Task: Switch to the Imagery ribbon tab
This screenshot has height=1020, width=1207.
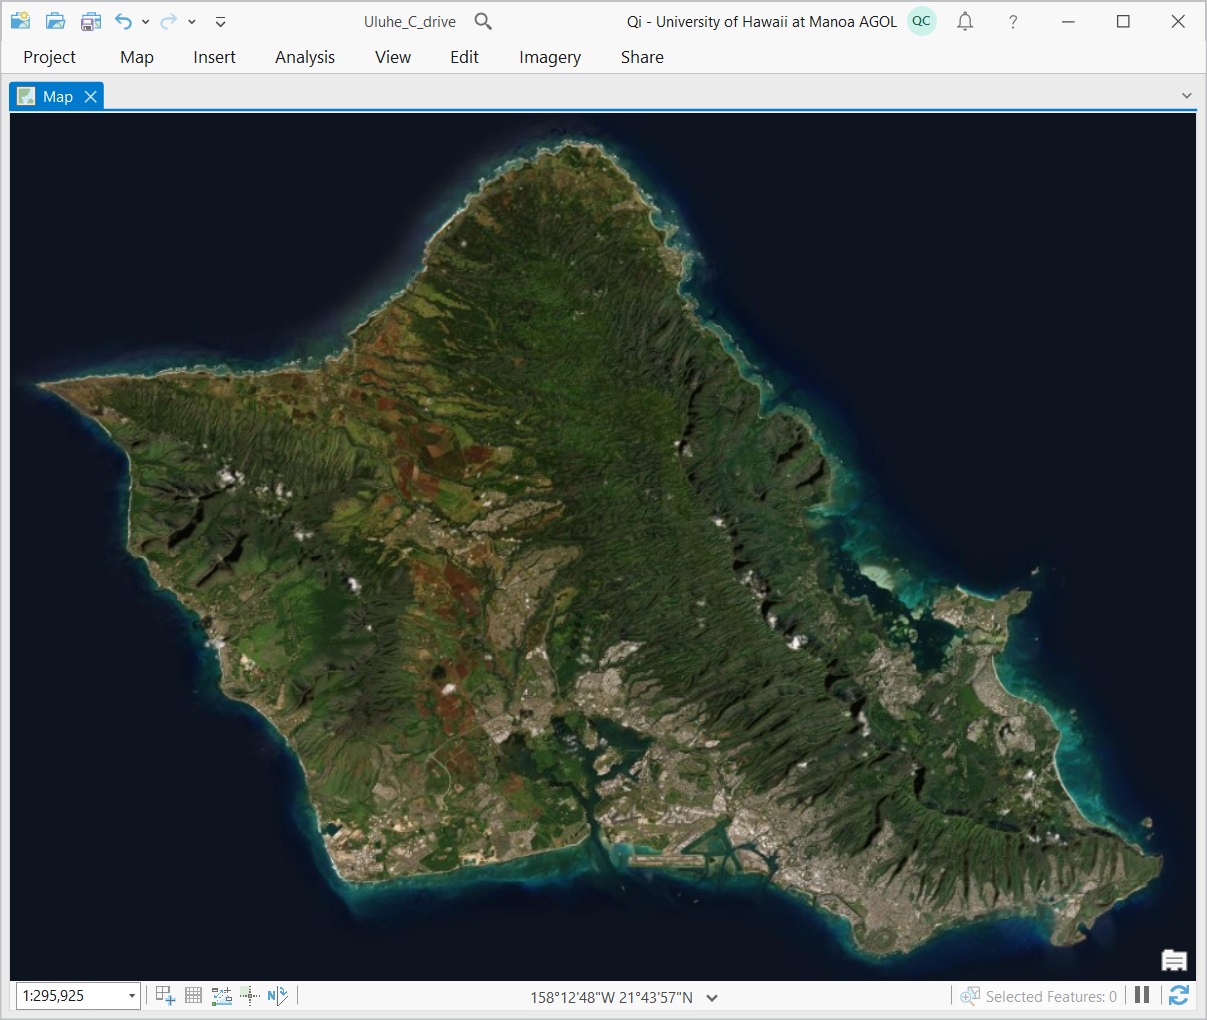Action: (x=550, y=57)
